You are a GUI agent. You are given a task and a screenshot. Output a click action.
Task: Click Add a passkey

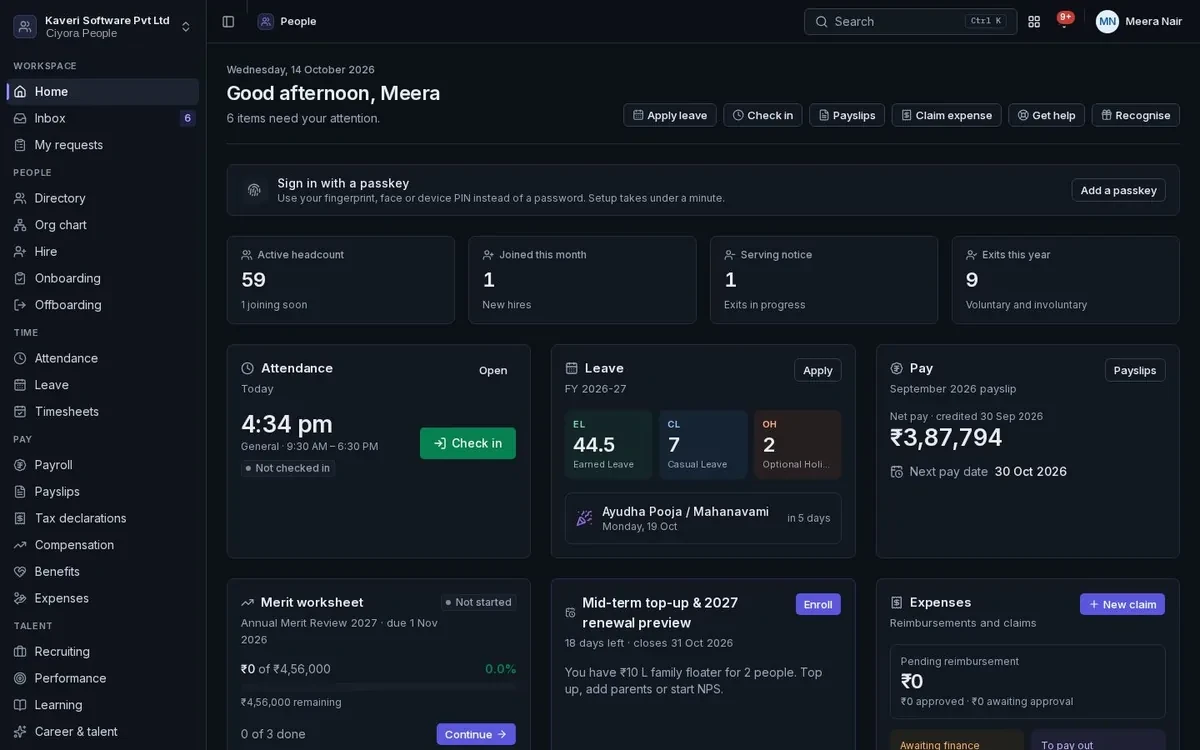click(1119, 190)
